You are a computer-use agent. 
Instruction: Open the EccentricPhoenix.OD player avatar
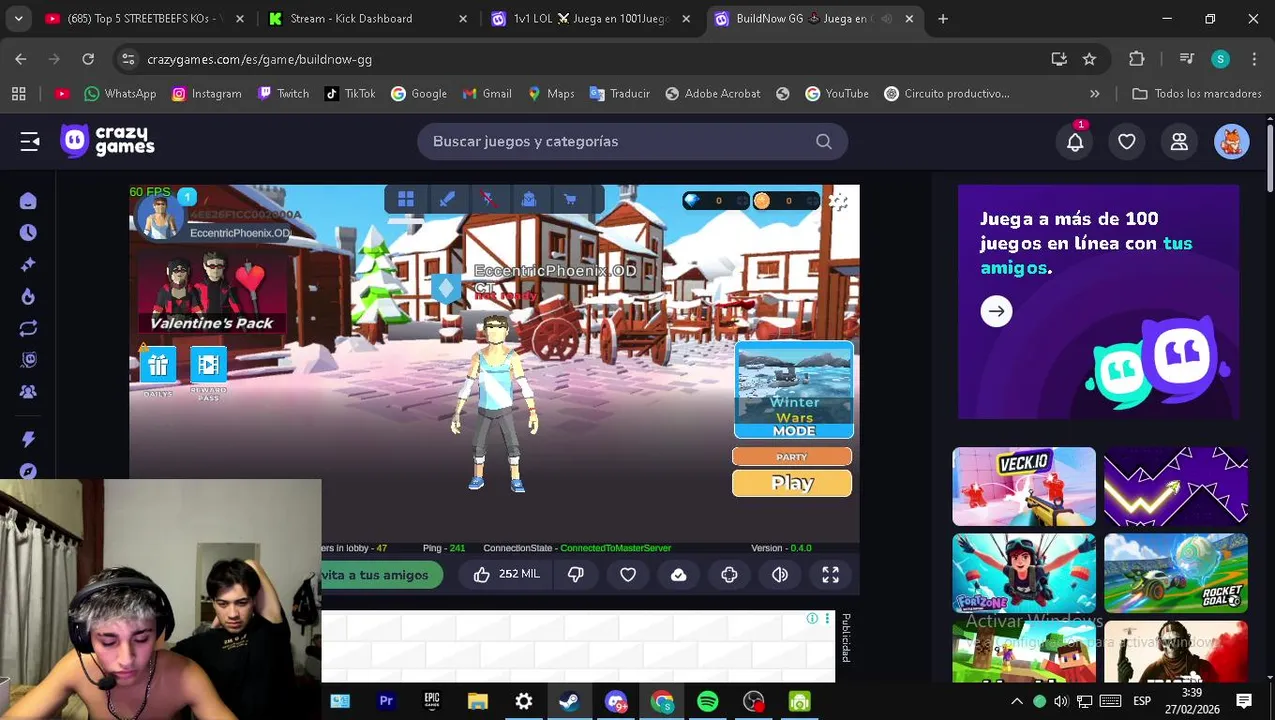159,217
